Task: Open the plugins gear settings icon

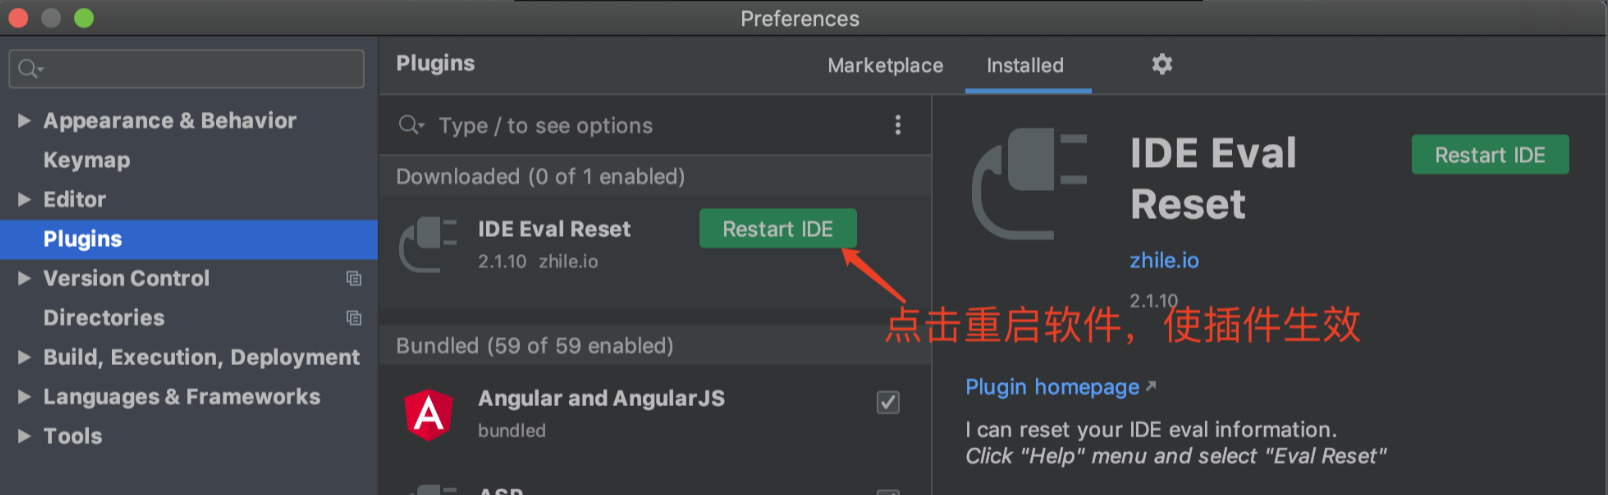Action: coord(1161,64)
